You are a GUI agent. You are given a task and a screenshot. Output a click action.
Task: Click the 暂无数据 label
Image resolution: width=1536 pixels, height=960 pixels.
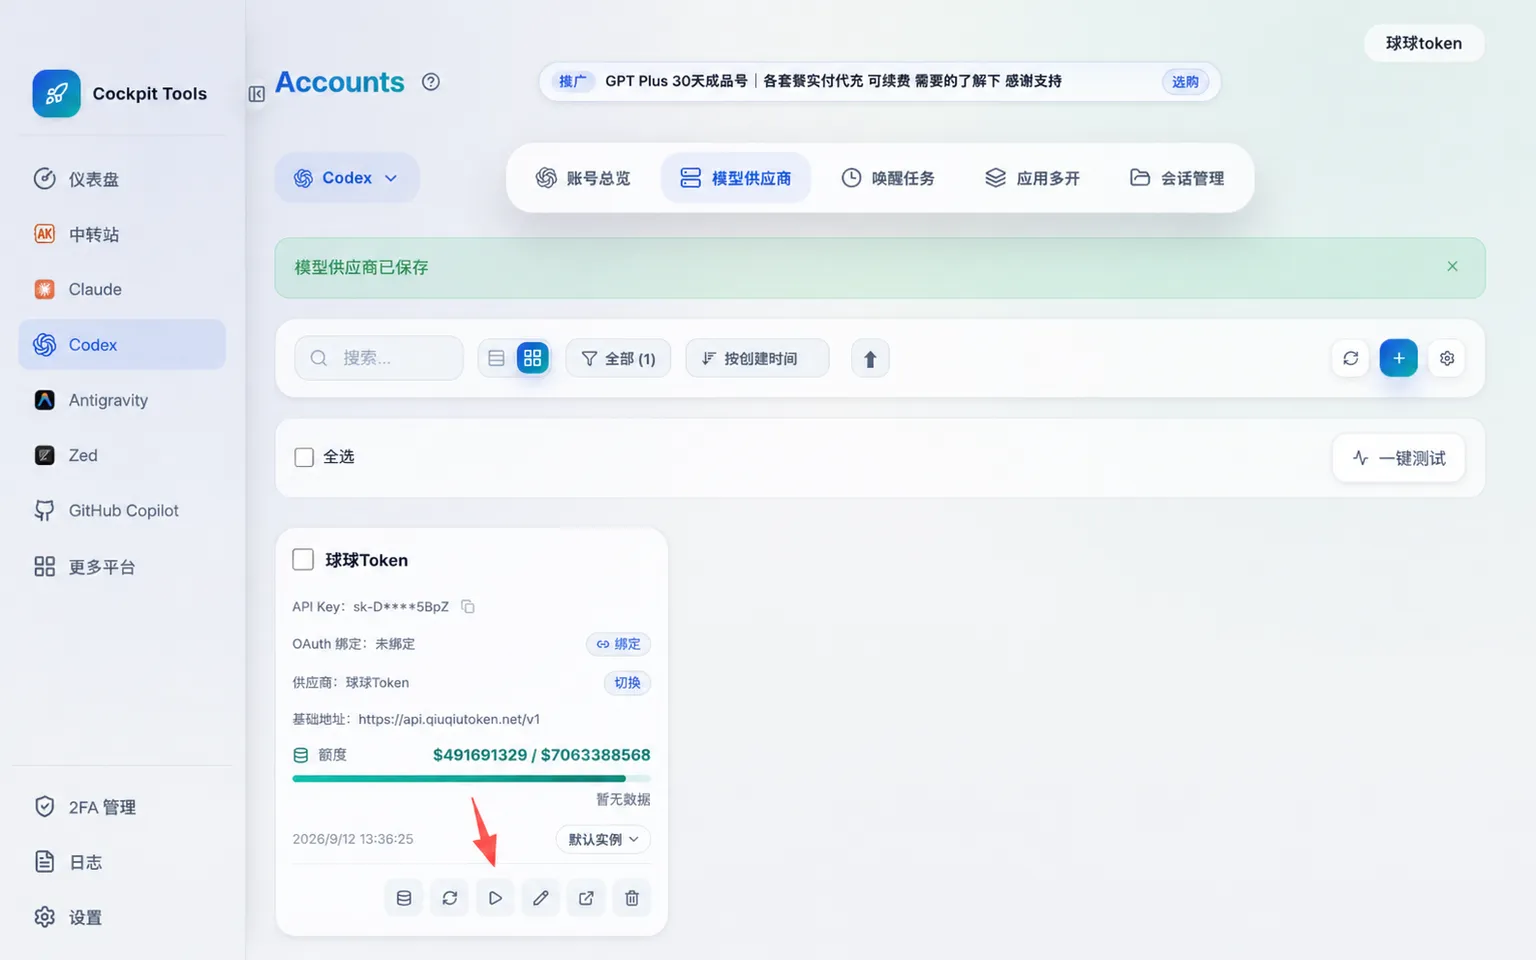[623, 799]
